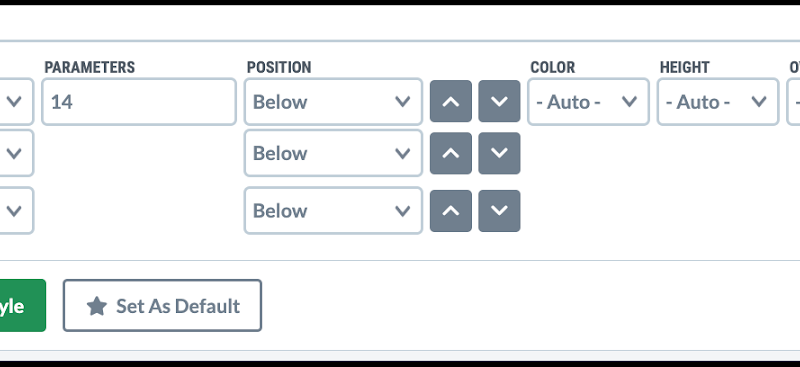Screen dimensions: 800x367
Task: Open the cut-off dropdown right of Height
Action: [x=793, y=102]
